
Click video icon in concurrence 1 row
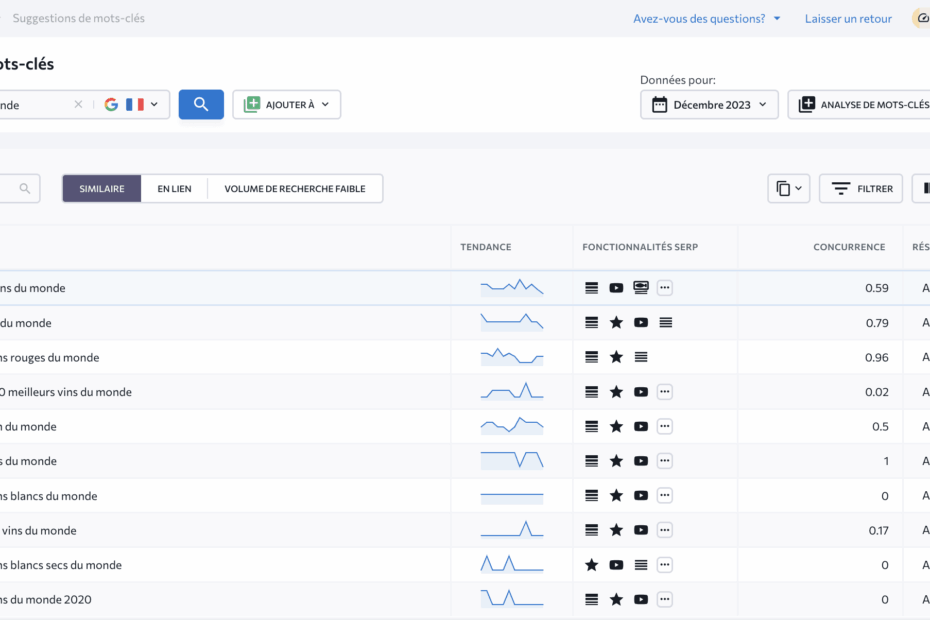641,461
